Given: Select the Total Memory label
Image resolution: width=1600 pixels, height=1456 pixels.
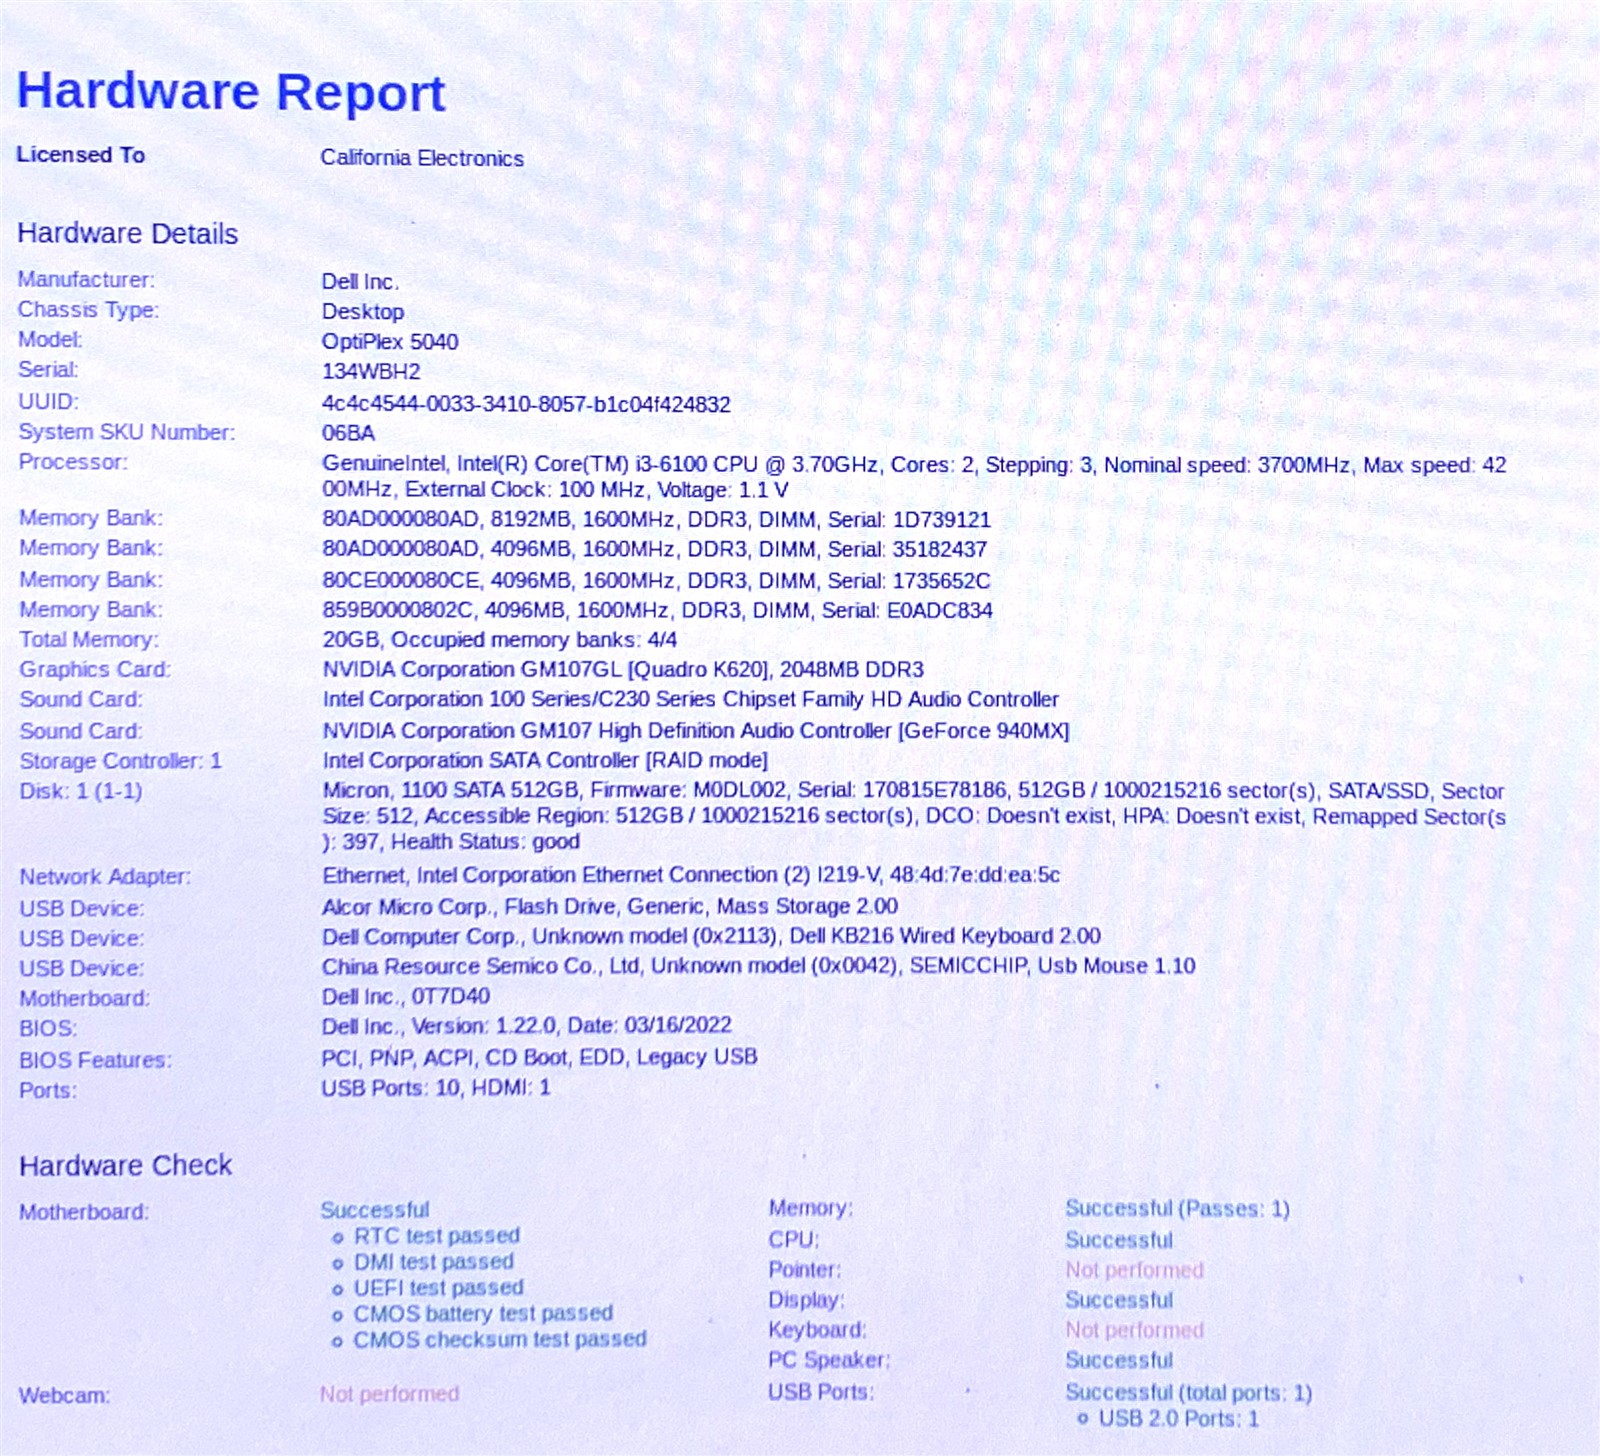Looking at the screenshot, I should (x=89, y=639).
